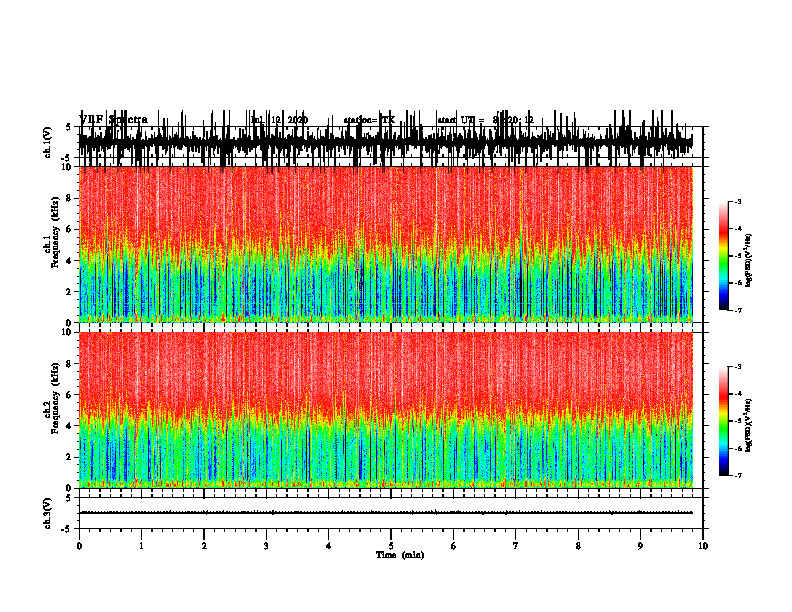Click the ch.2 log(PSD) colorbar label
Image resolution: width=792 pixels, height=612 pixels.
[749, 426]
